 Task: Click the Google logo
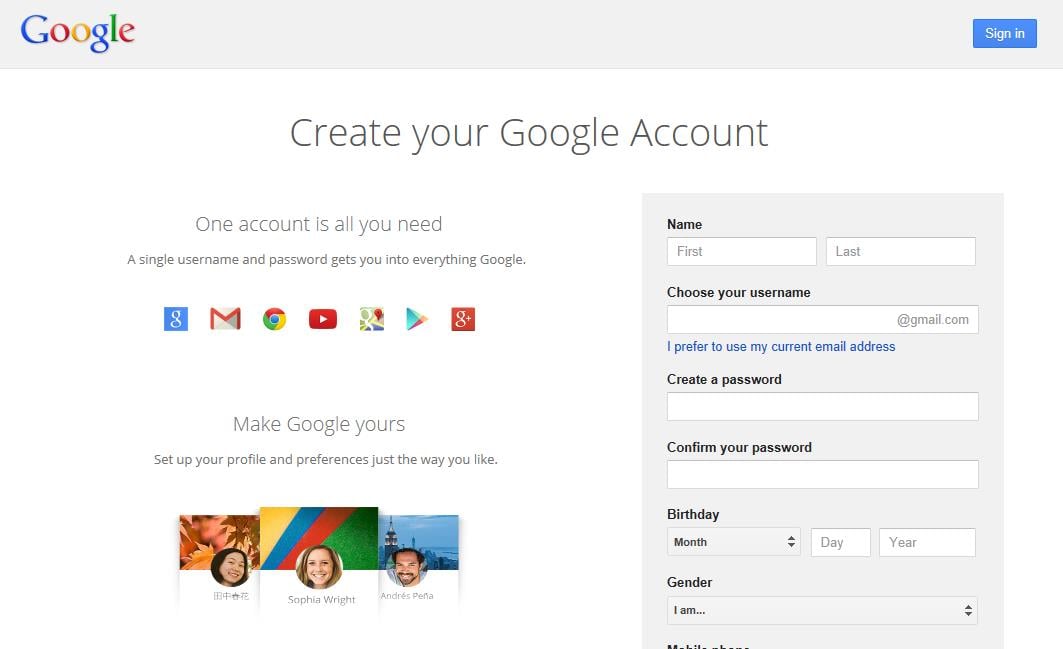(x=77, y=32)
